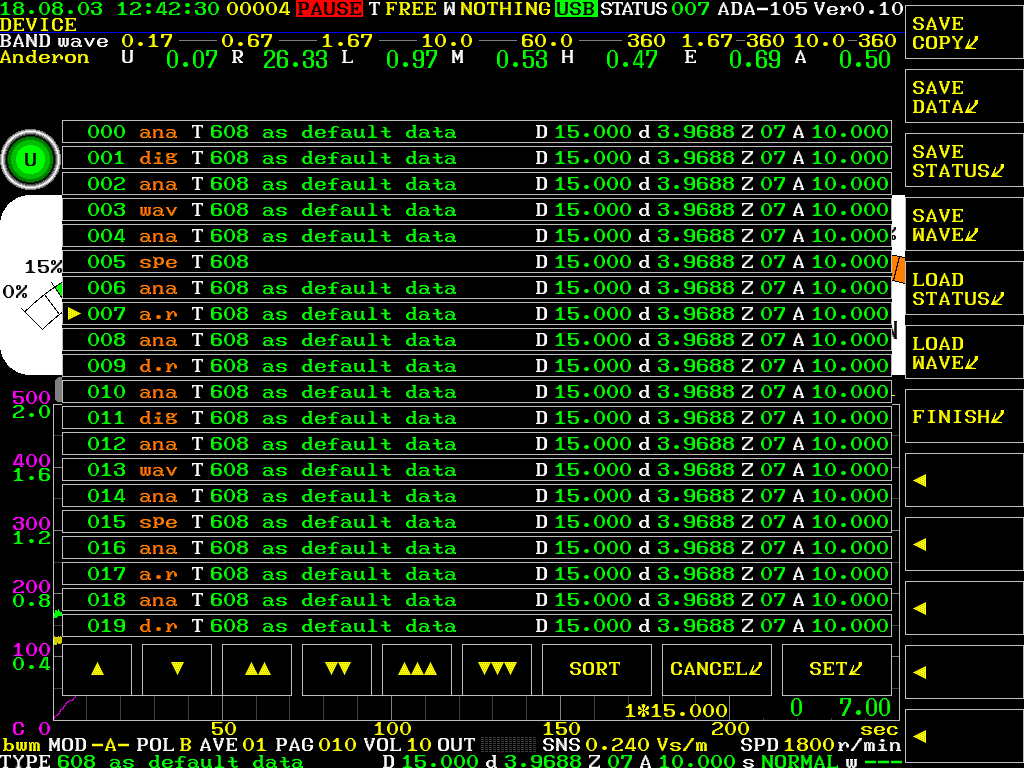Image resolution: width=1024 pixels, height=768 pixels.
Task: Click the double up arrows button
Action: (257, 669)
